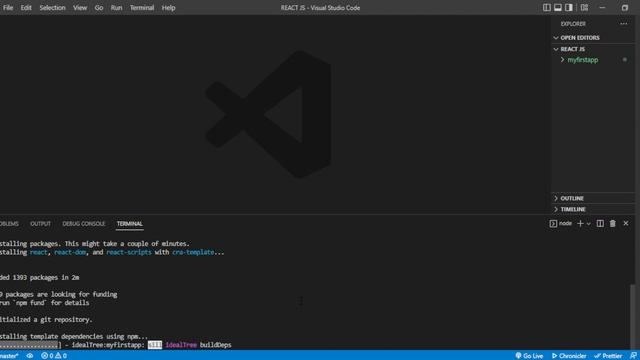Click the terminal vertical scrollbar thumb

633,316
